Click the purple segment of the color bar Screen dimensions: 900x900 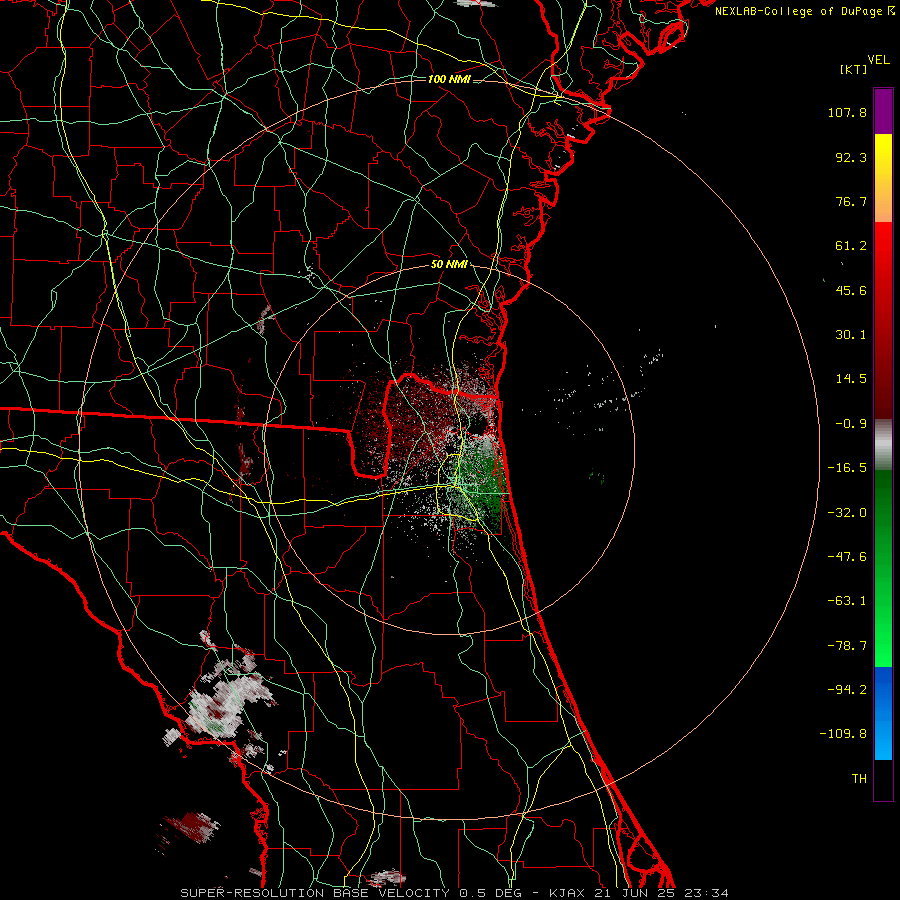tap(883, 111)
